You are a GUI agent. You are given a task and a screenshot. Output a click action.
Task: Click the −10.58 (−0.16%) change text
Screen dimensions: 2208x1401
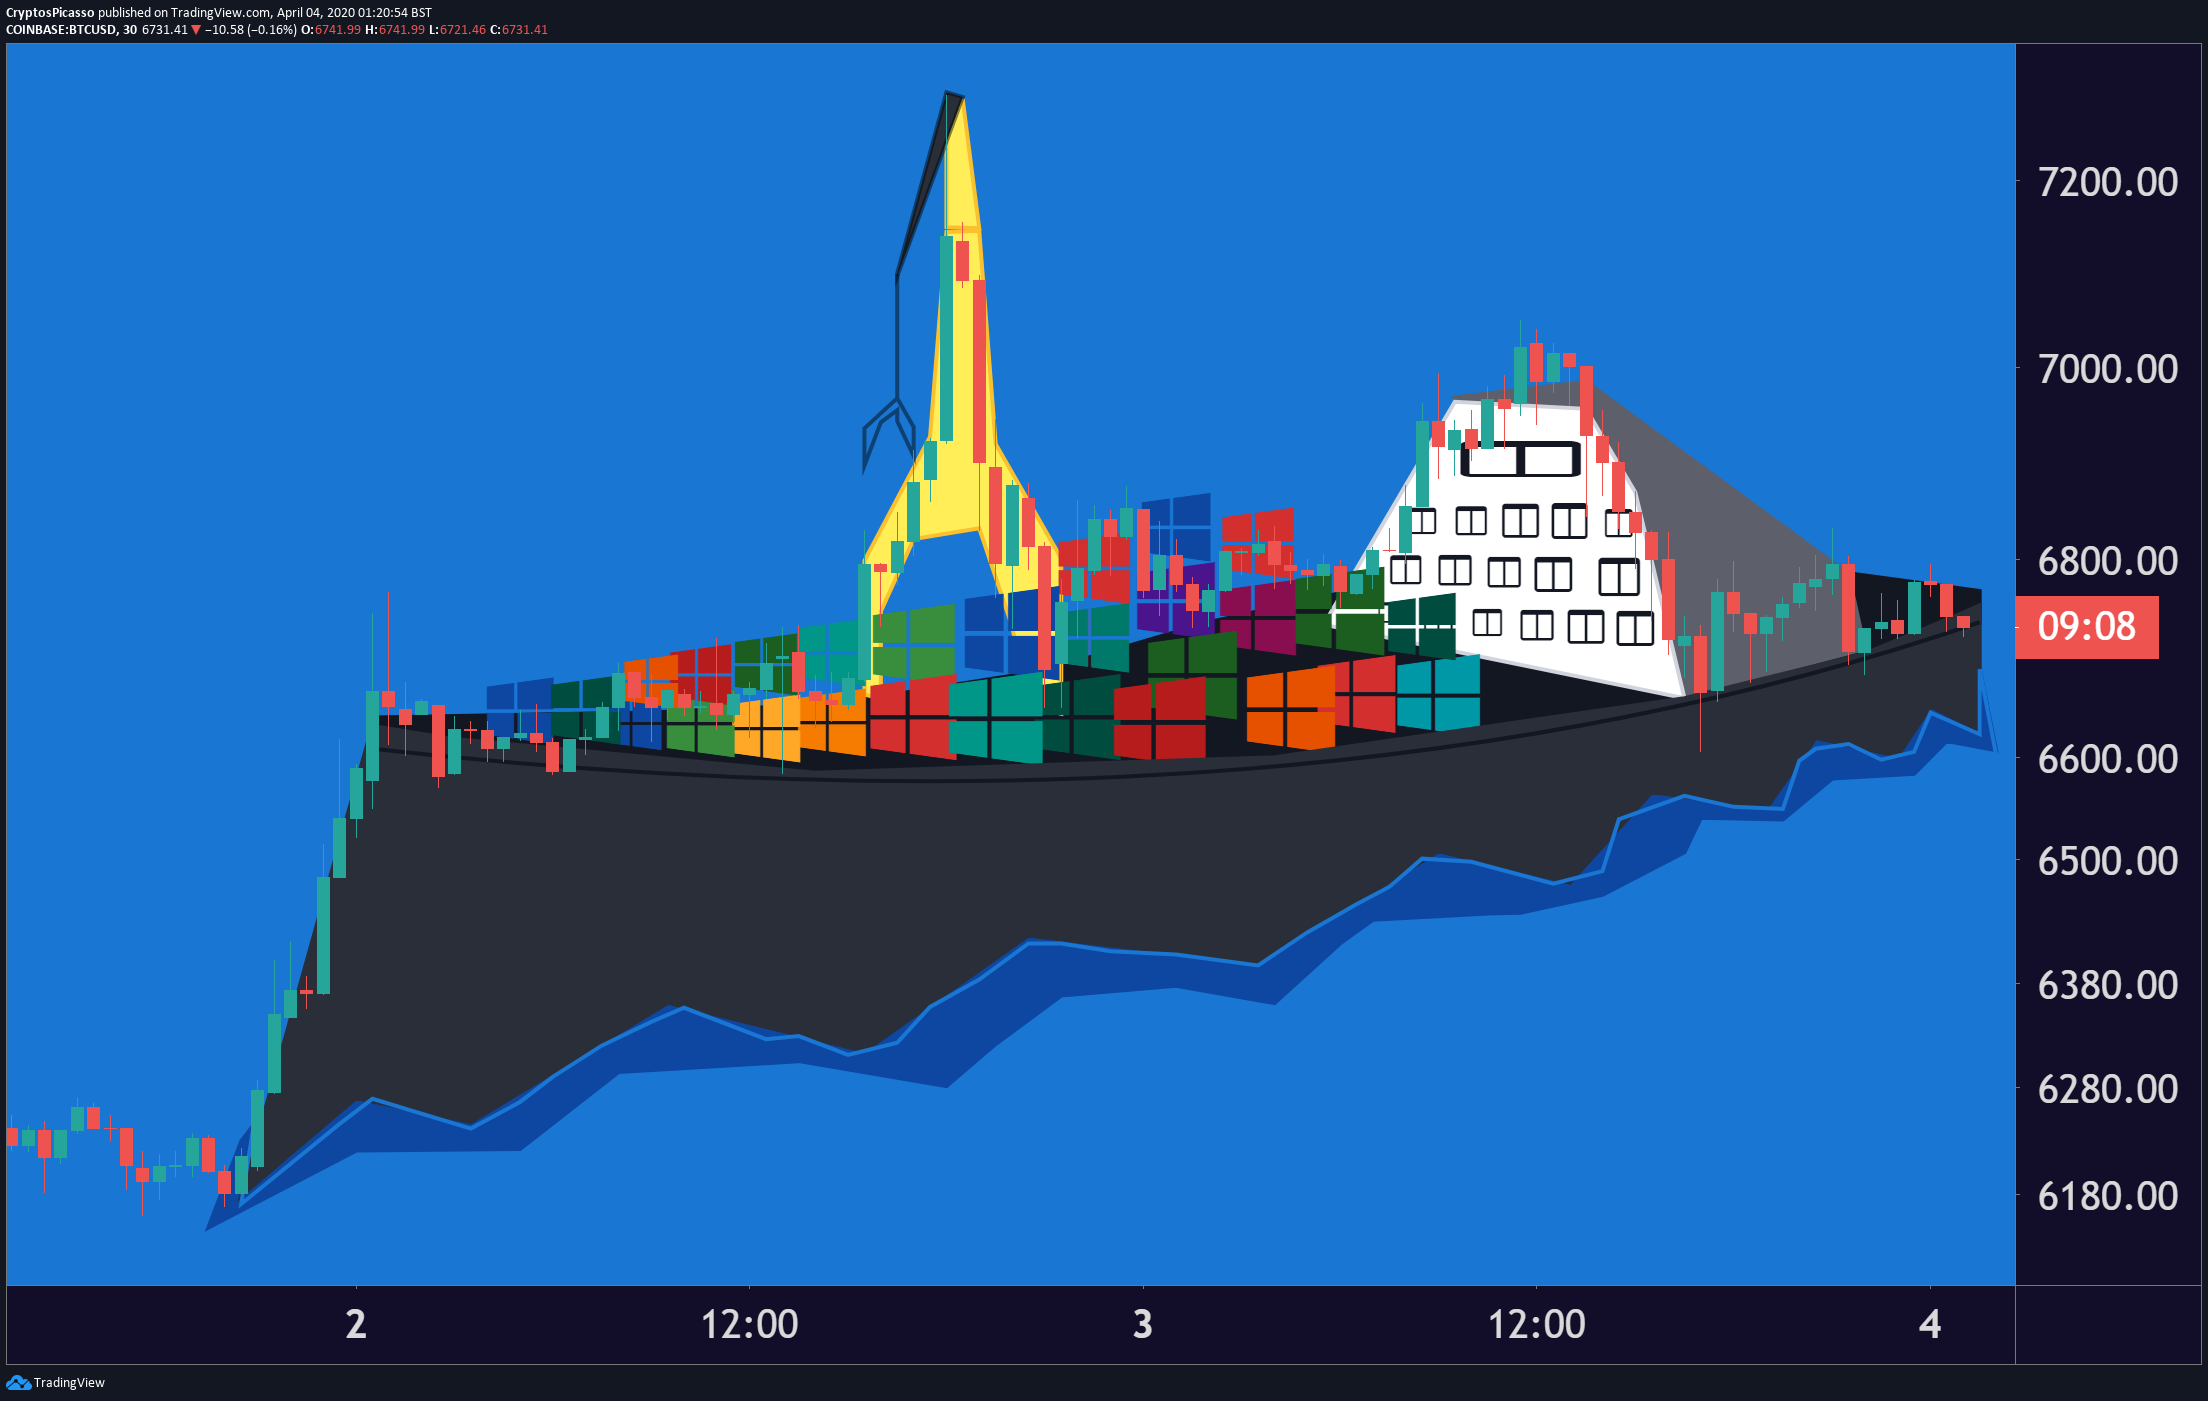(251, 30)
